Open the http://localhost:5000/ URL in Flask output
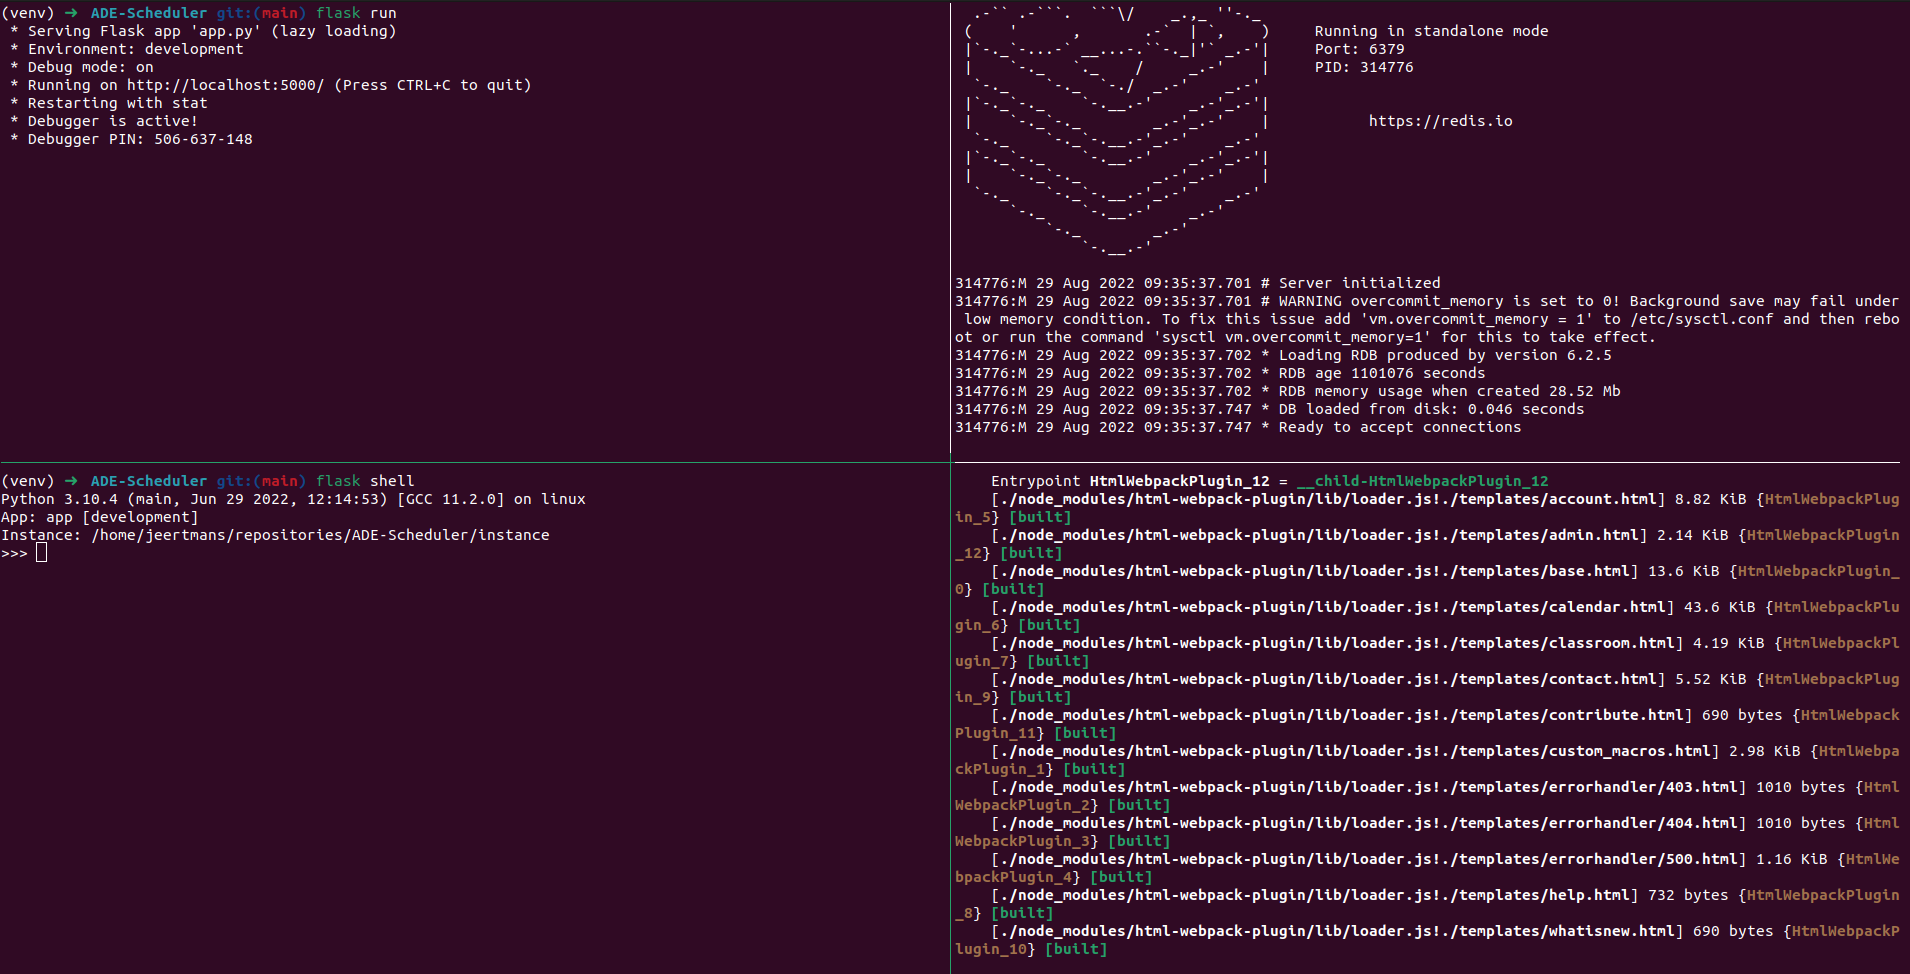The image size is (1910, 974). 225,85
